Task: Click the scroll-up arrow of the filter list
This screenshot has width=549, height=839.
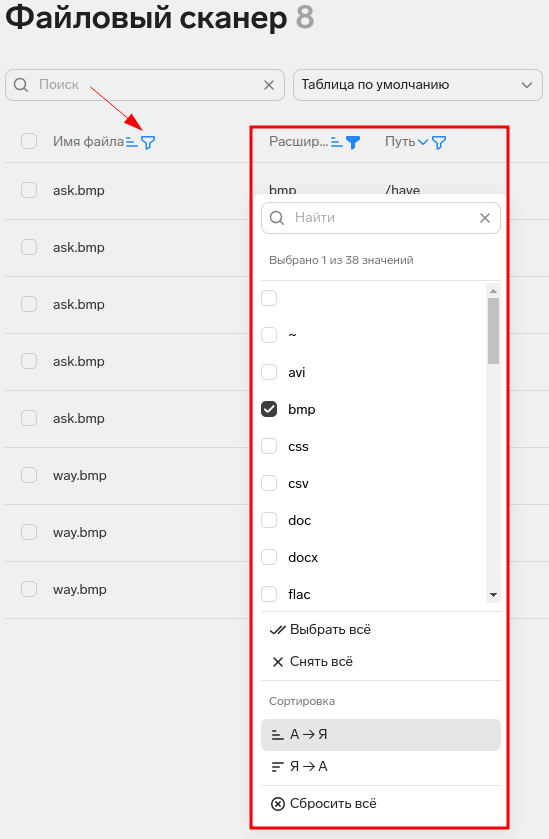Action: (493, 291)
